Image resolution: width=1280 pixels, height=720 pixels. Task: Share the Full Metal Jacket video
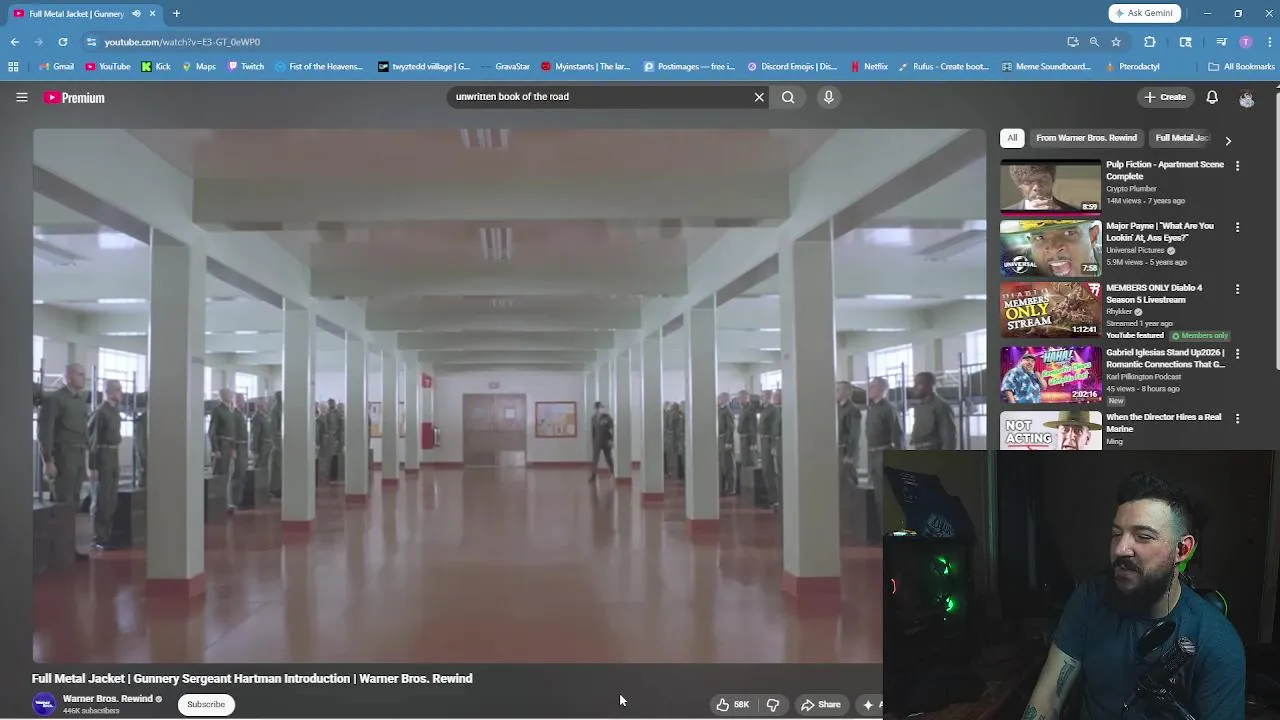(x=821, y=704)
